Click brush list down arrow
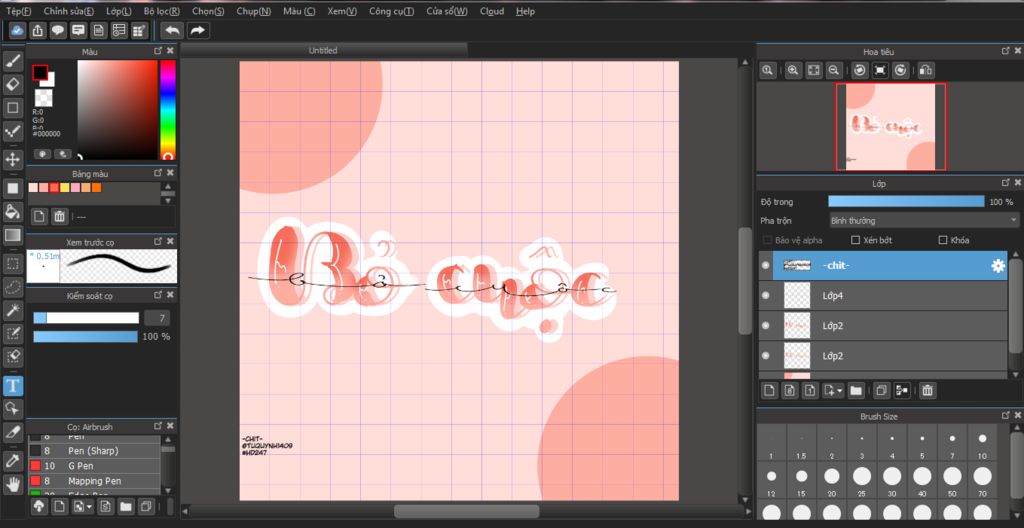1024x528 pixels. [168, 490]
